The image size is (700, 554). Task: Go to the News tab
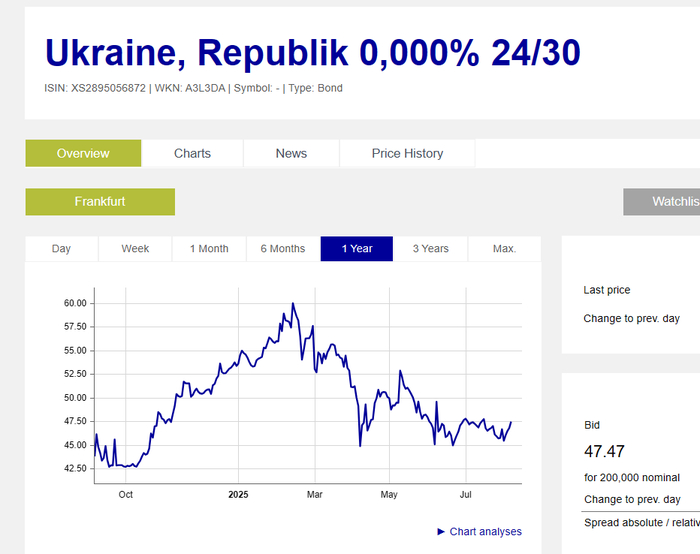click(x=291, y=153)
